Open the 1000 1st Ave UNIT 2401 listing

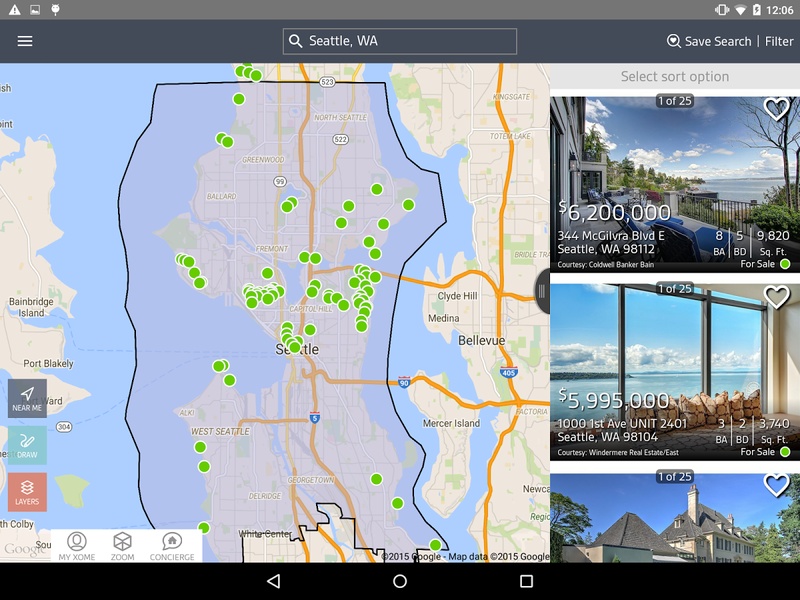pyautogui.click(x=674, y=372)
